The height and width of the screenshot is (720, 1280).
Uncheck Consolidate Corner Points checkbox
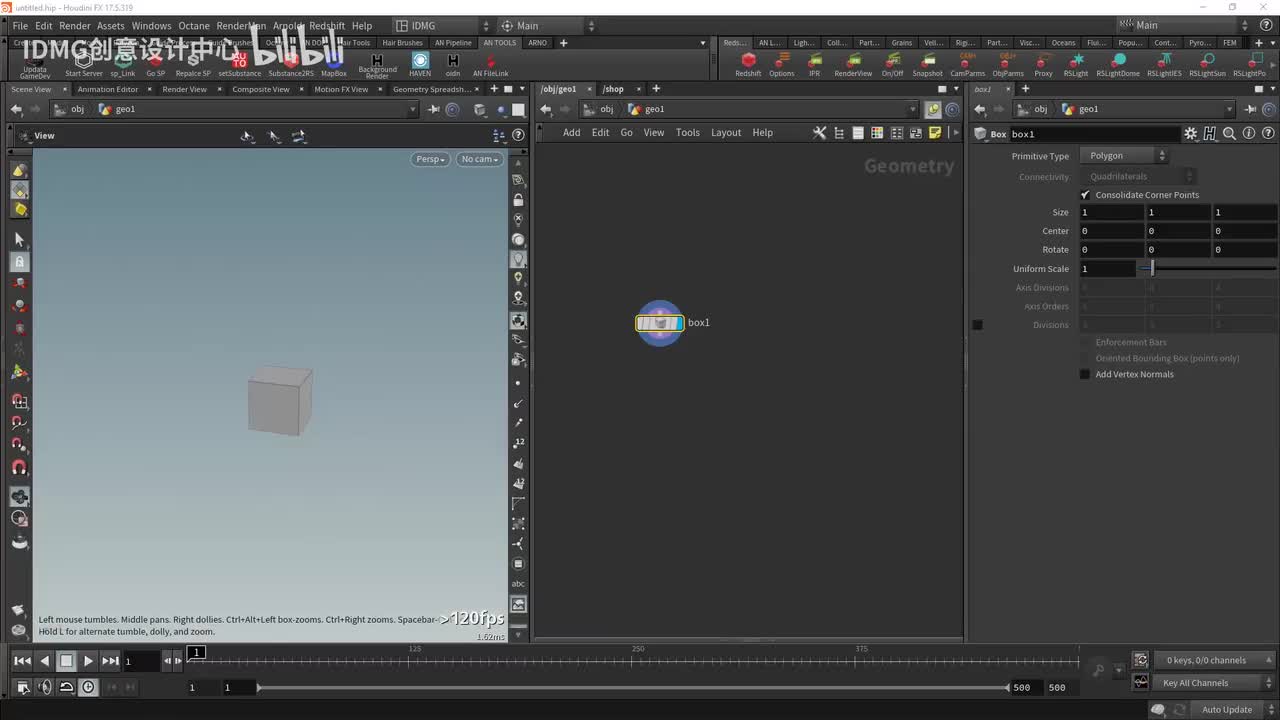pos(1085,195)
